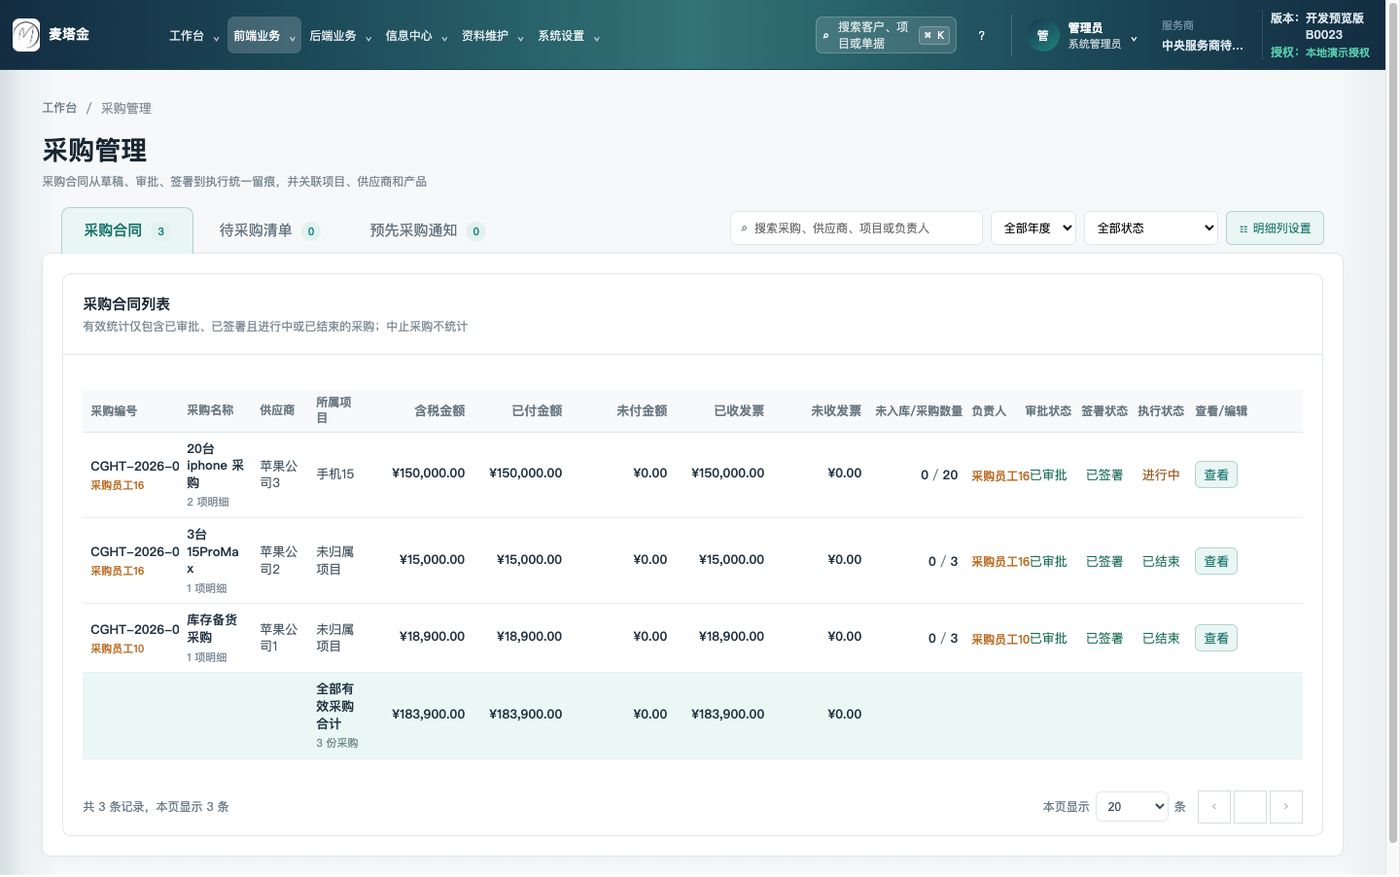Open the help question mark icon
The image size is (1400, 877).
(x=981, y=36)
